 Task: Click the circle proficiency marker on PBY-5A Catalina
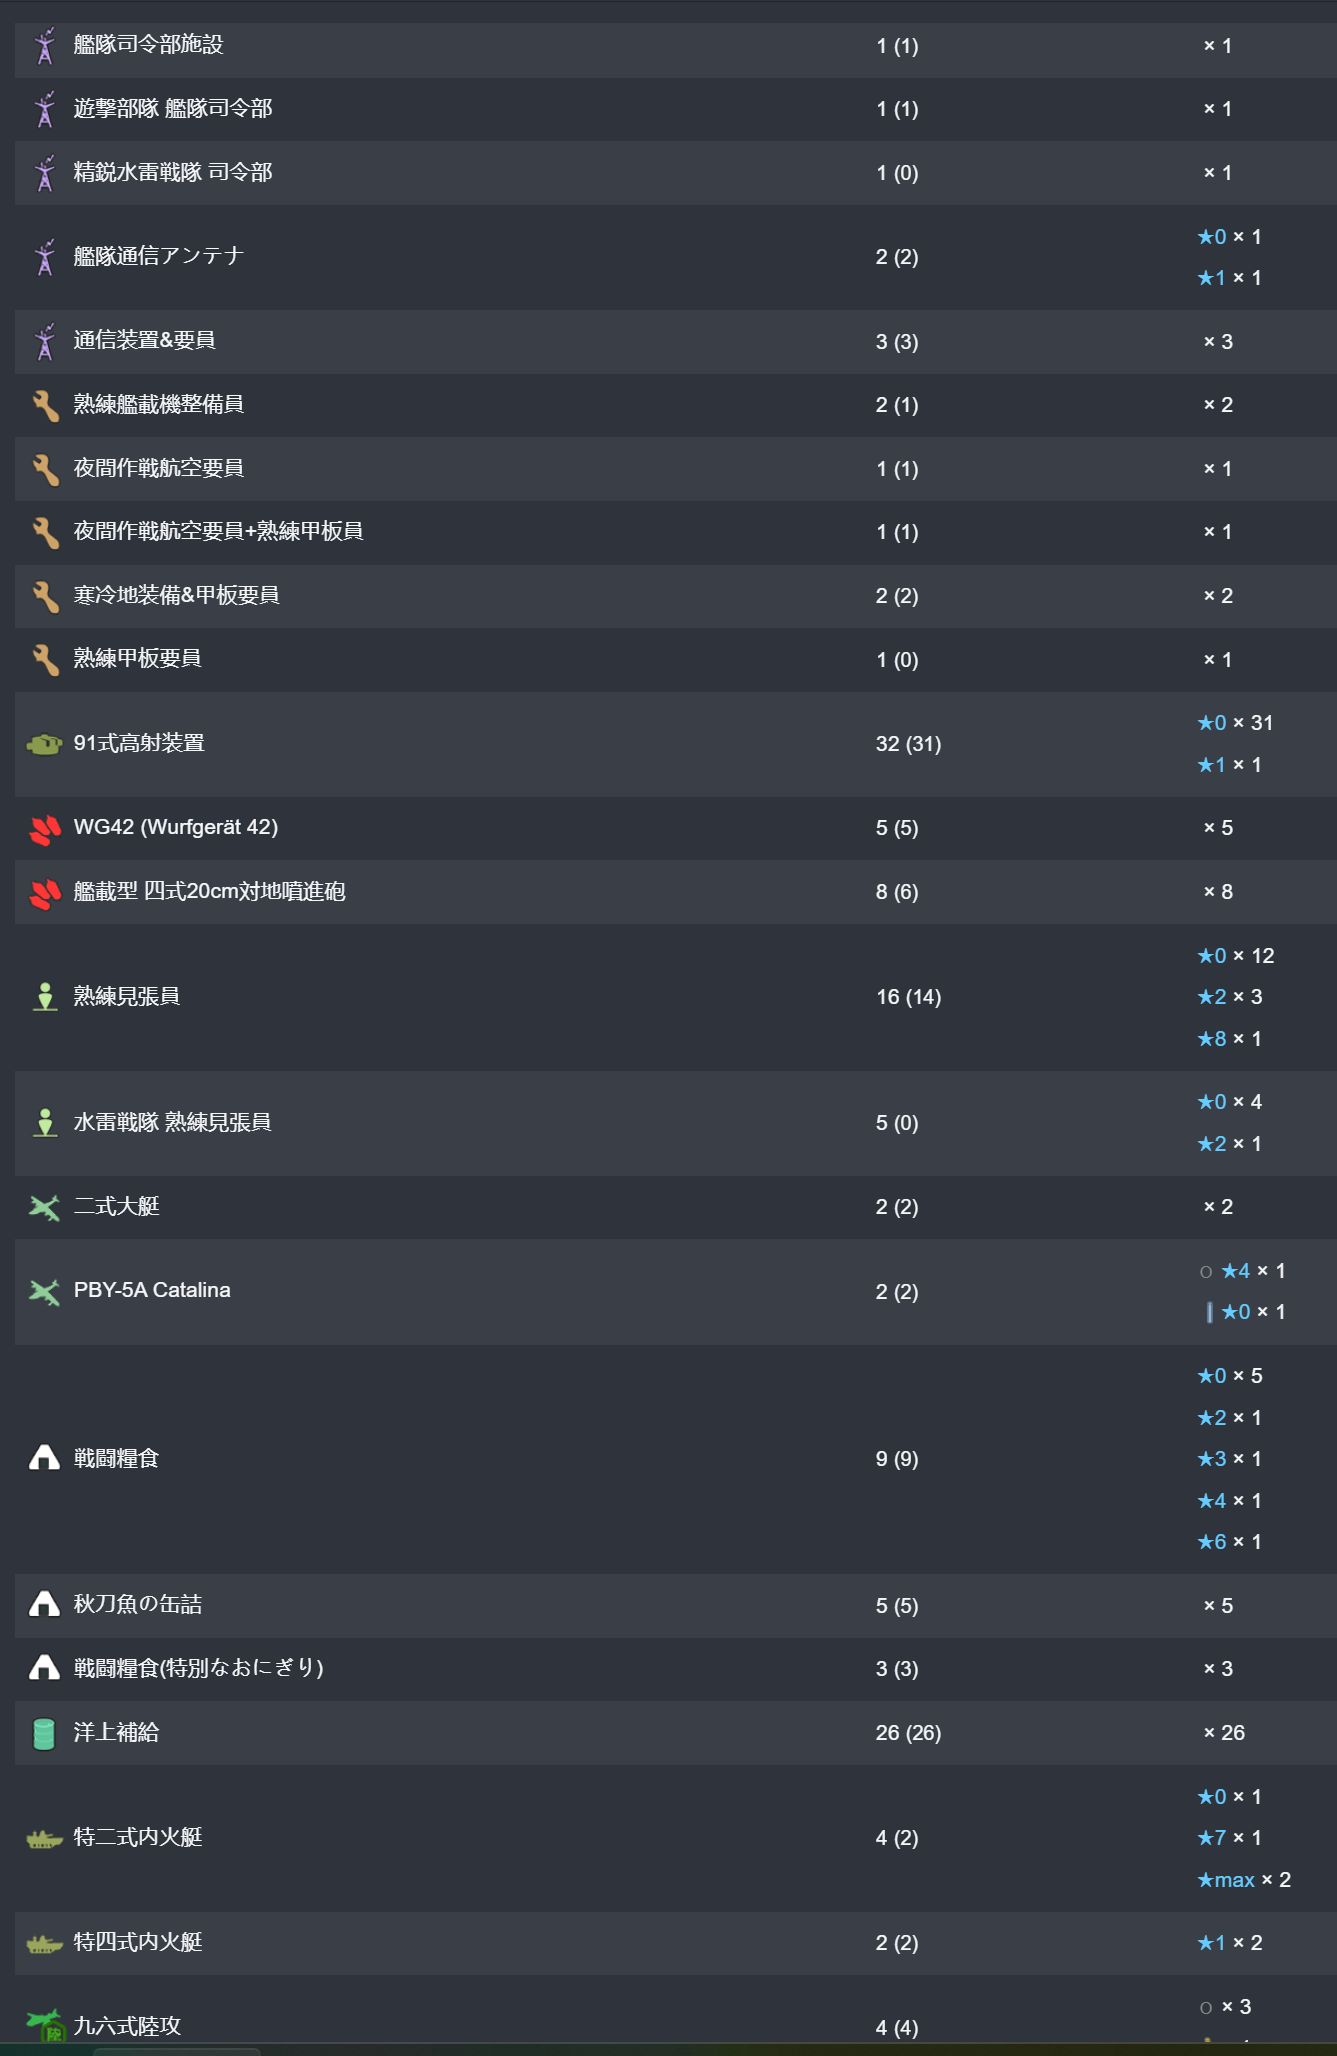(1206, 1272)
